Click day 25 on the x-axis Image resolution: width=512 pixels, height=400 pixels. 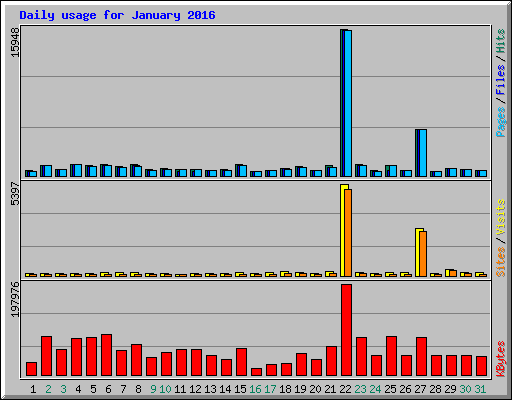(x=390, y=389)
